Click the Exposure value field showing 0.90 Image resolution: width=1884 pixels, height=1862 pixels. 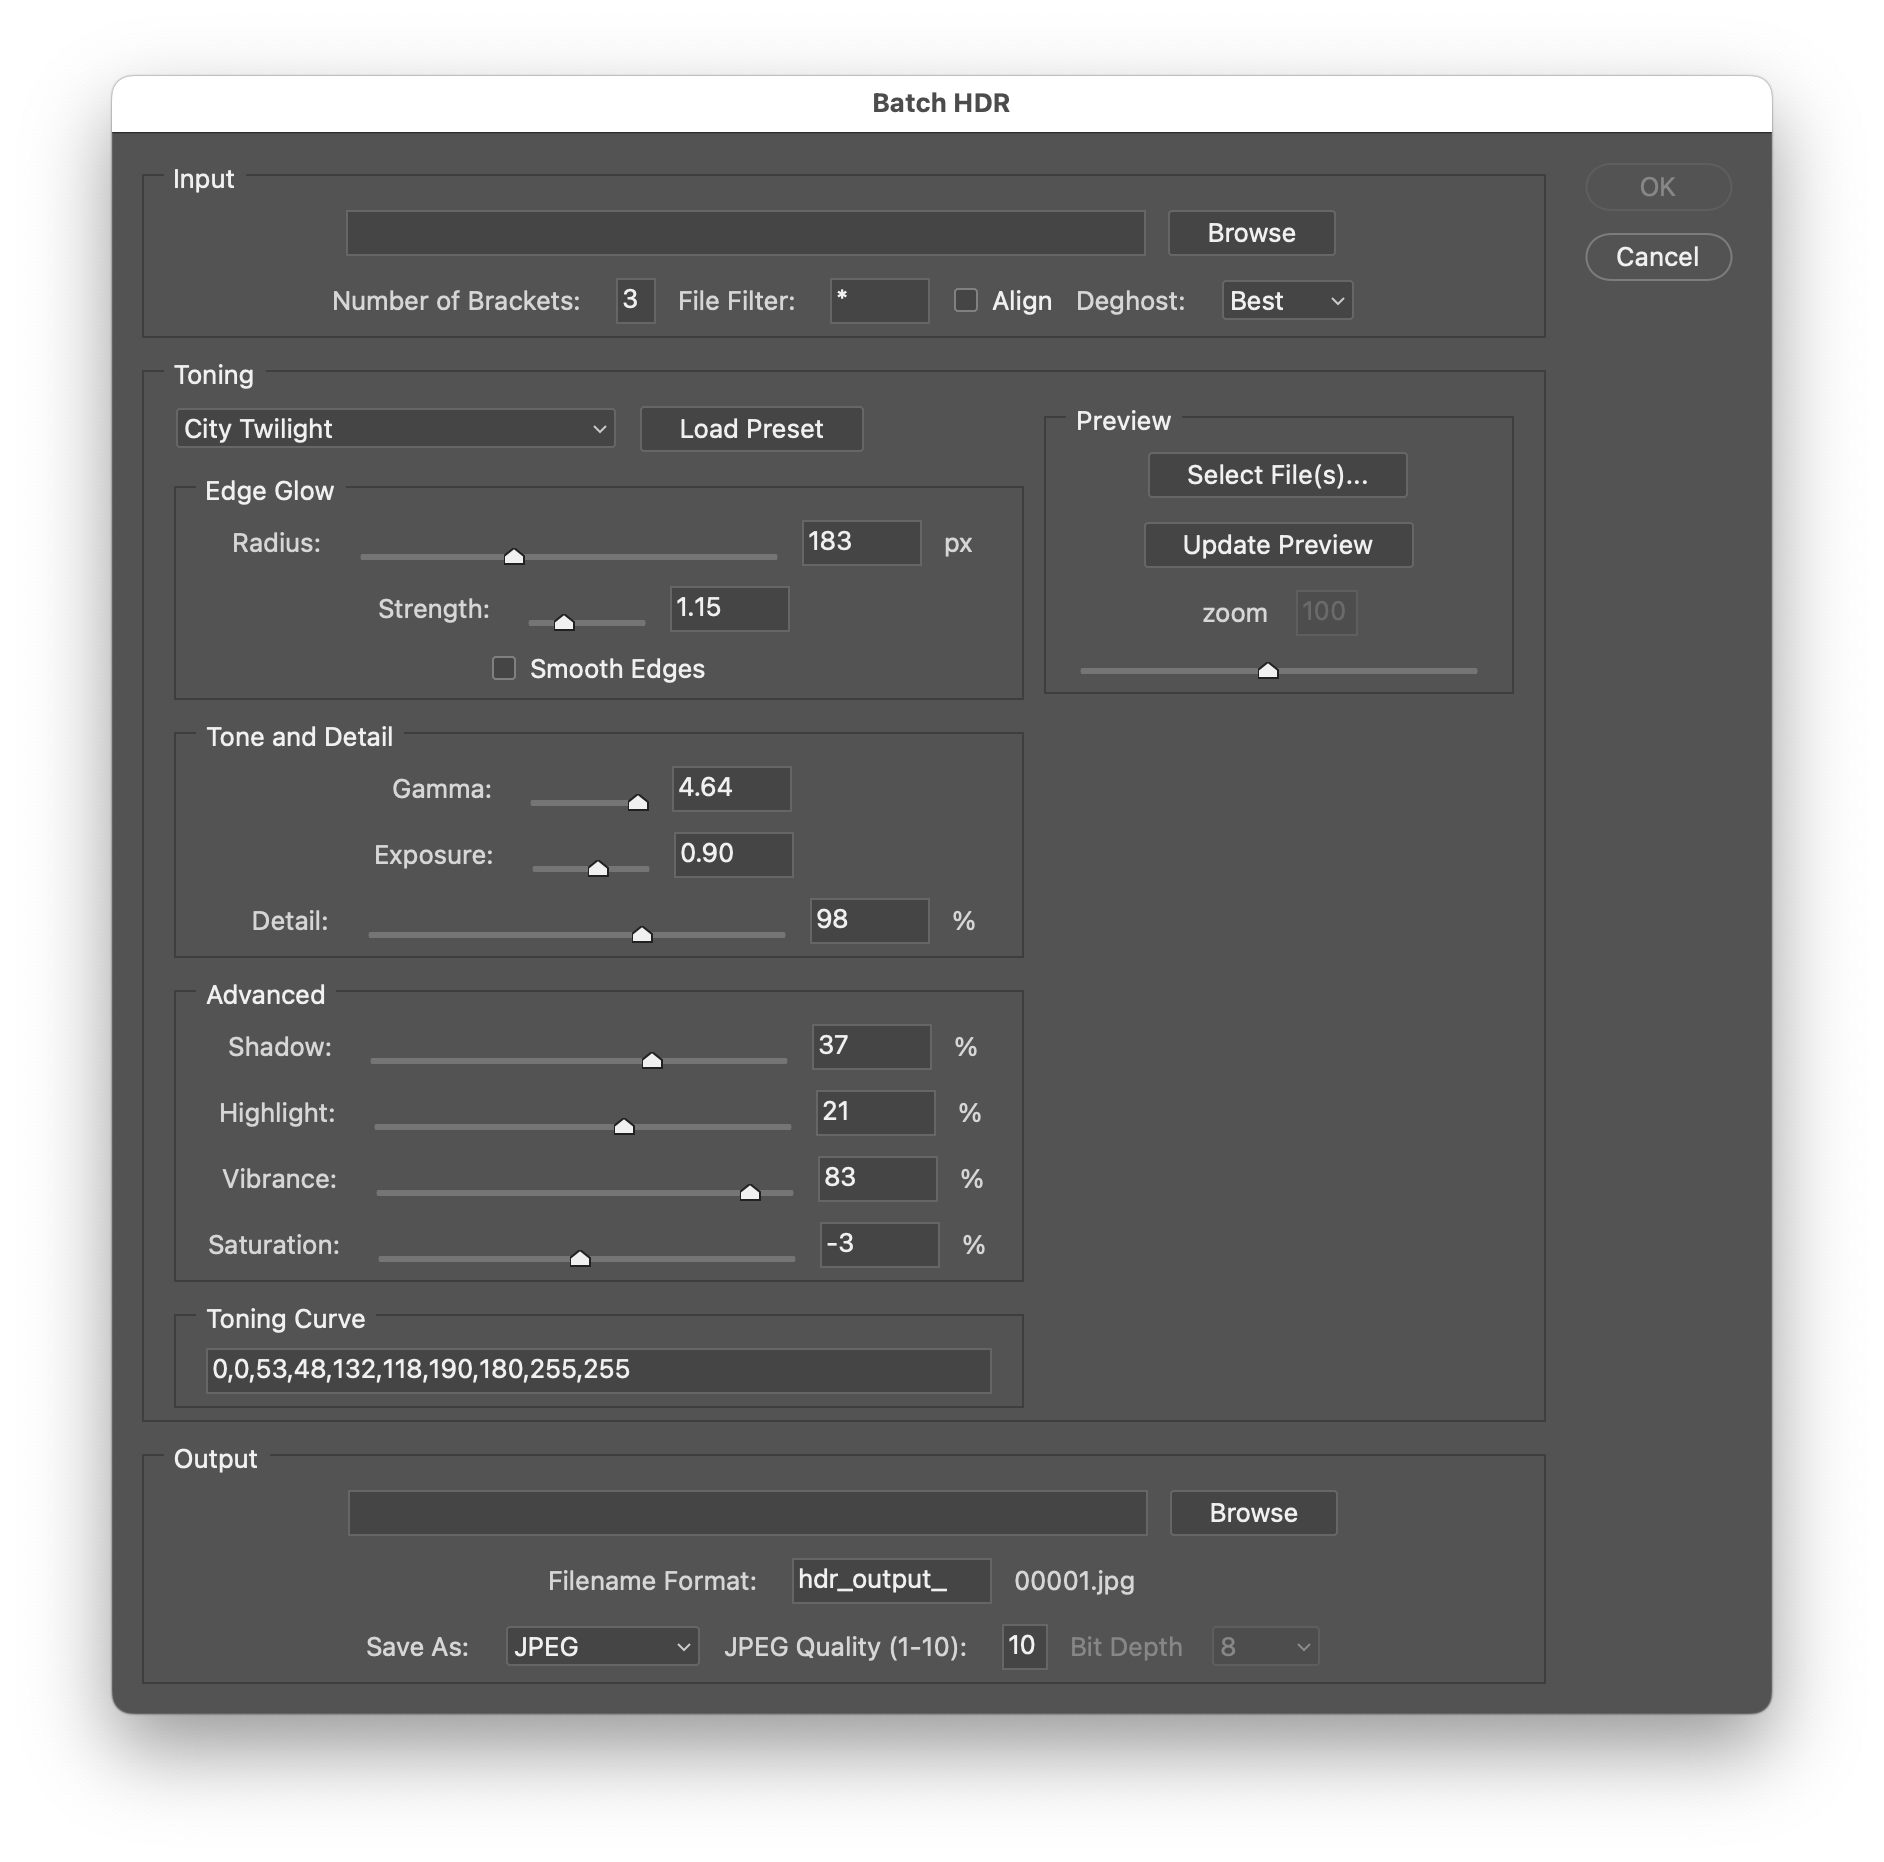[x=734, y=855]
